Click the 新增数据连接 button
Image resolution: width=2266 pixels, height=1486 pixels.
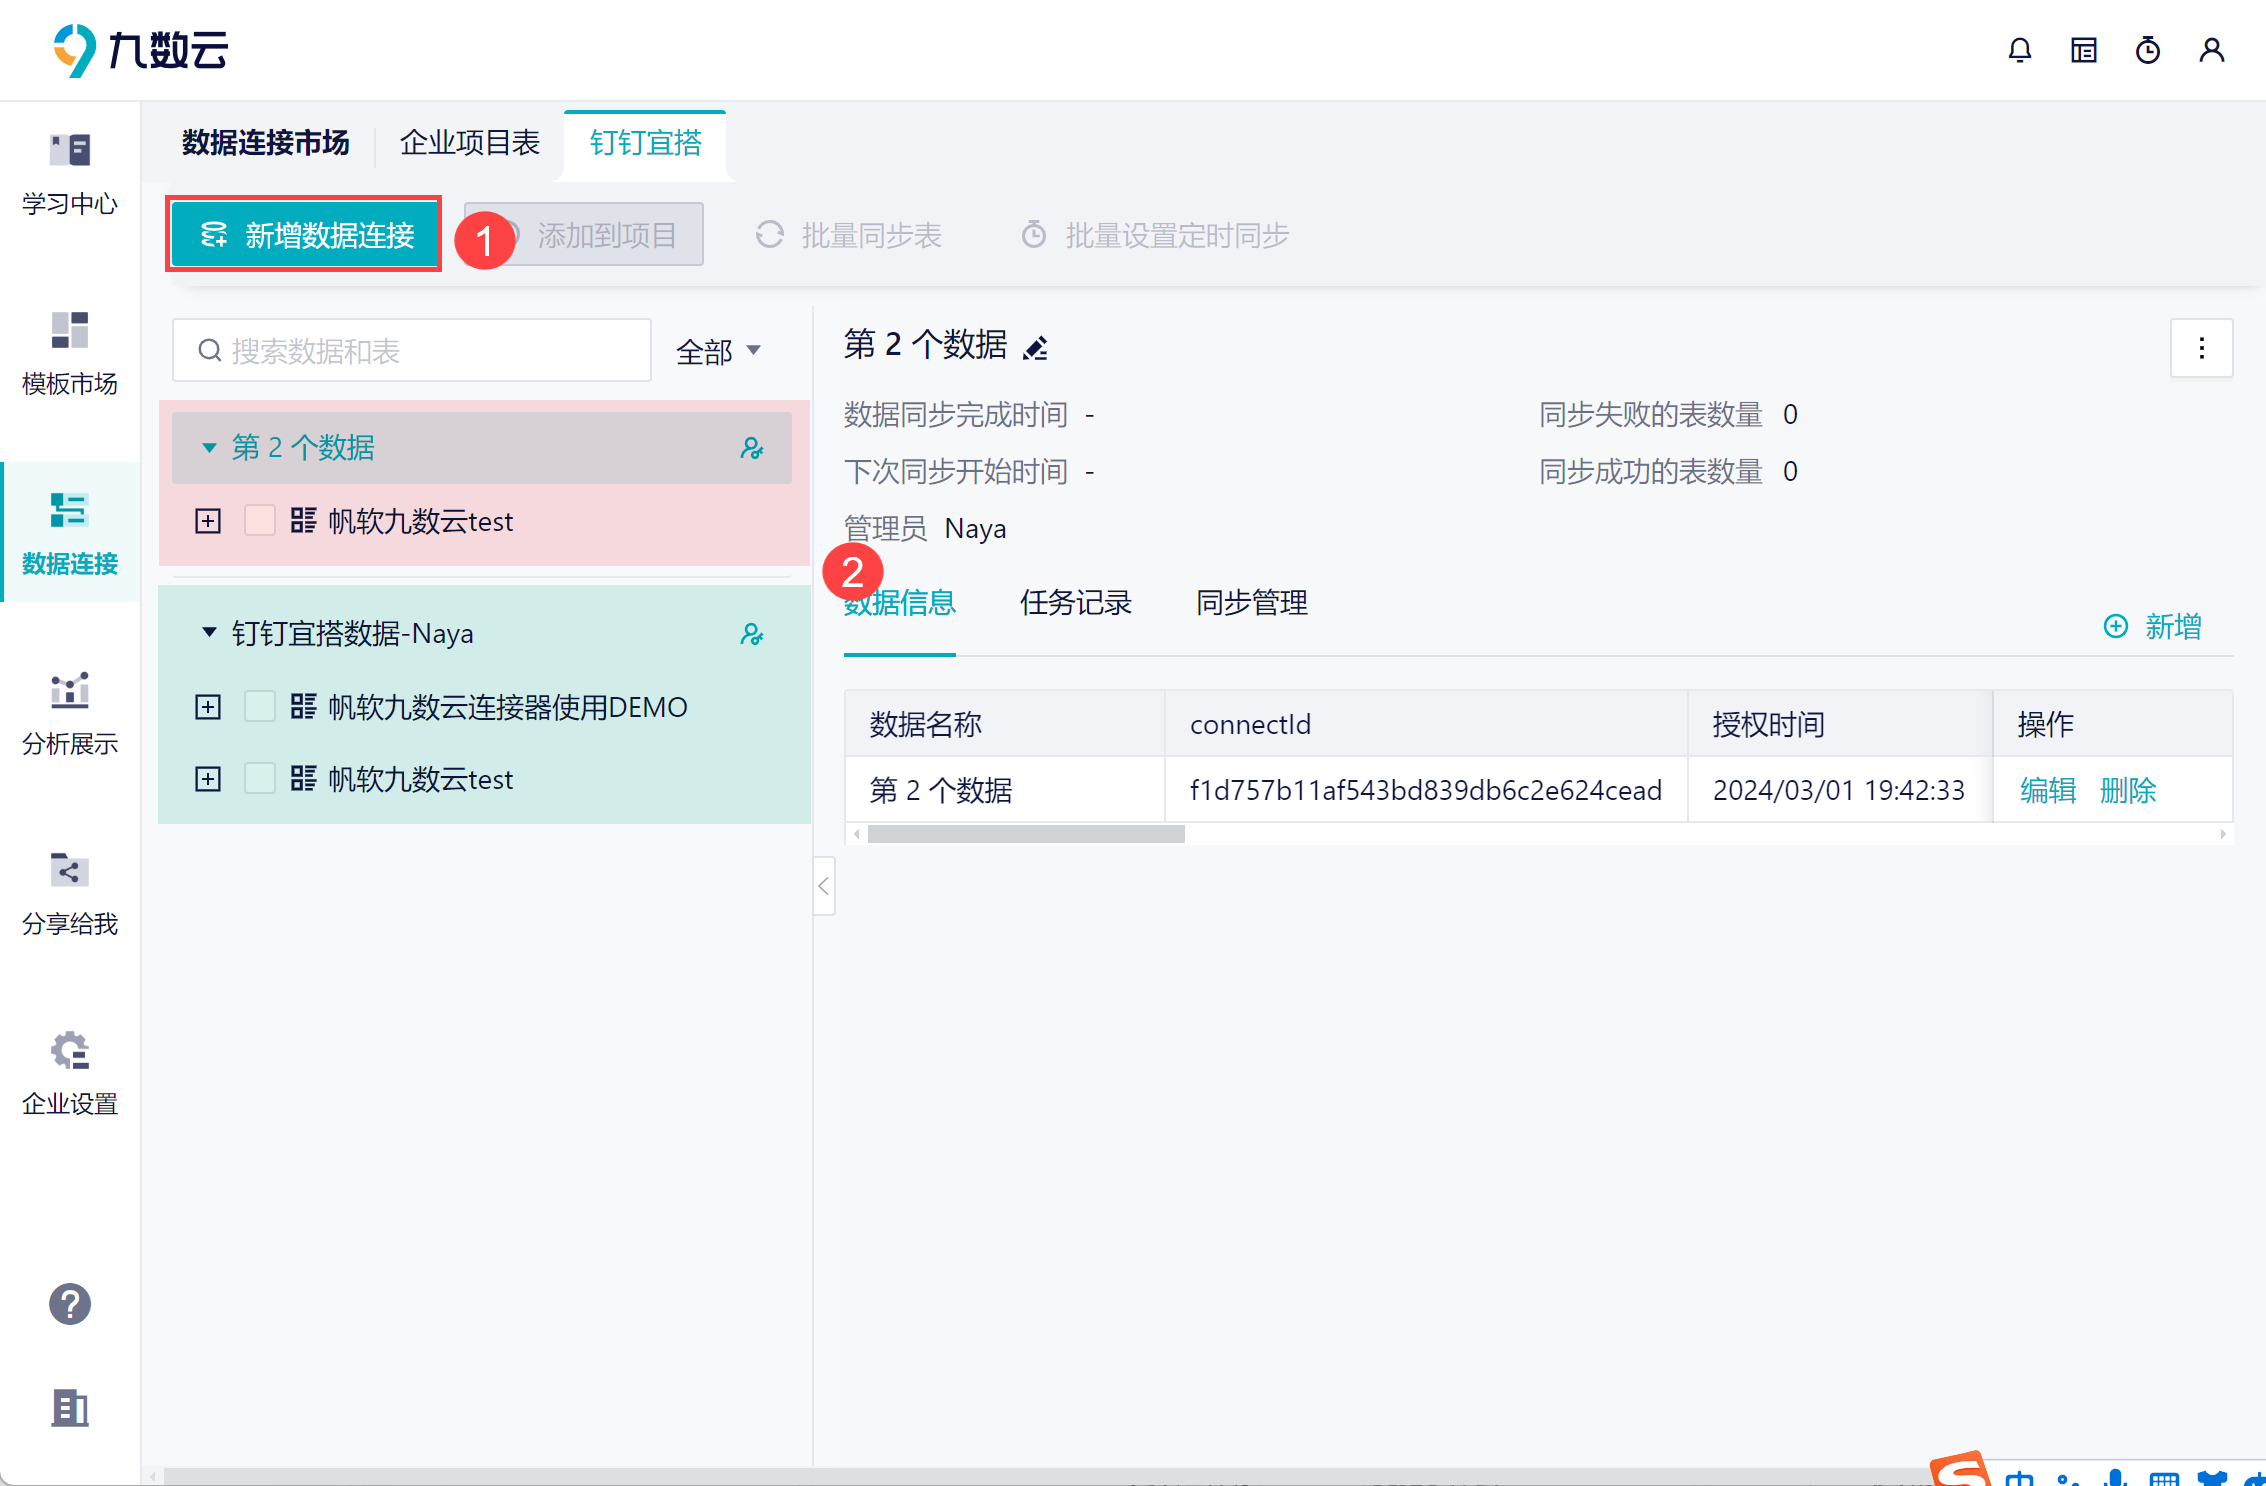tap(305, 235)
